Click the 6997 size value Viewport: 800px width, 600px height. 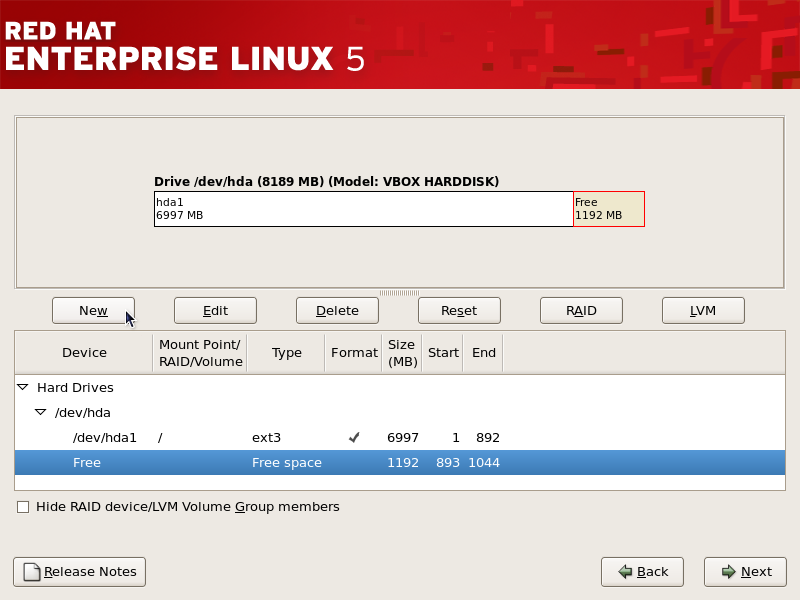[403, 438]
